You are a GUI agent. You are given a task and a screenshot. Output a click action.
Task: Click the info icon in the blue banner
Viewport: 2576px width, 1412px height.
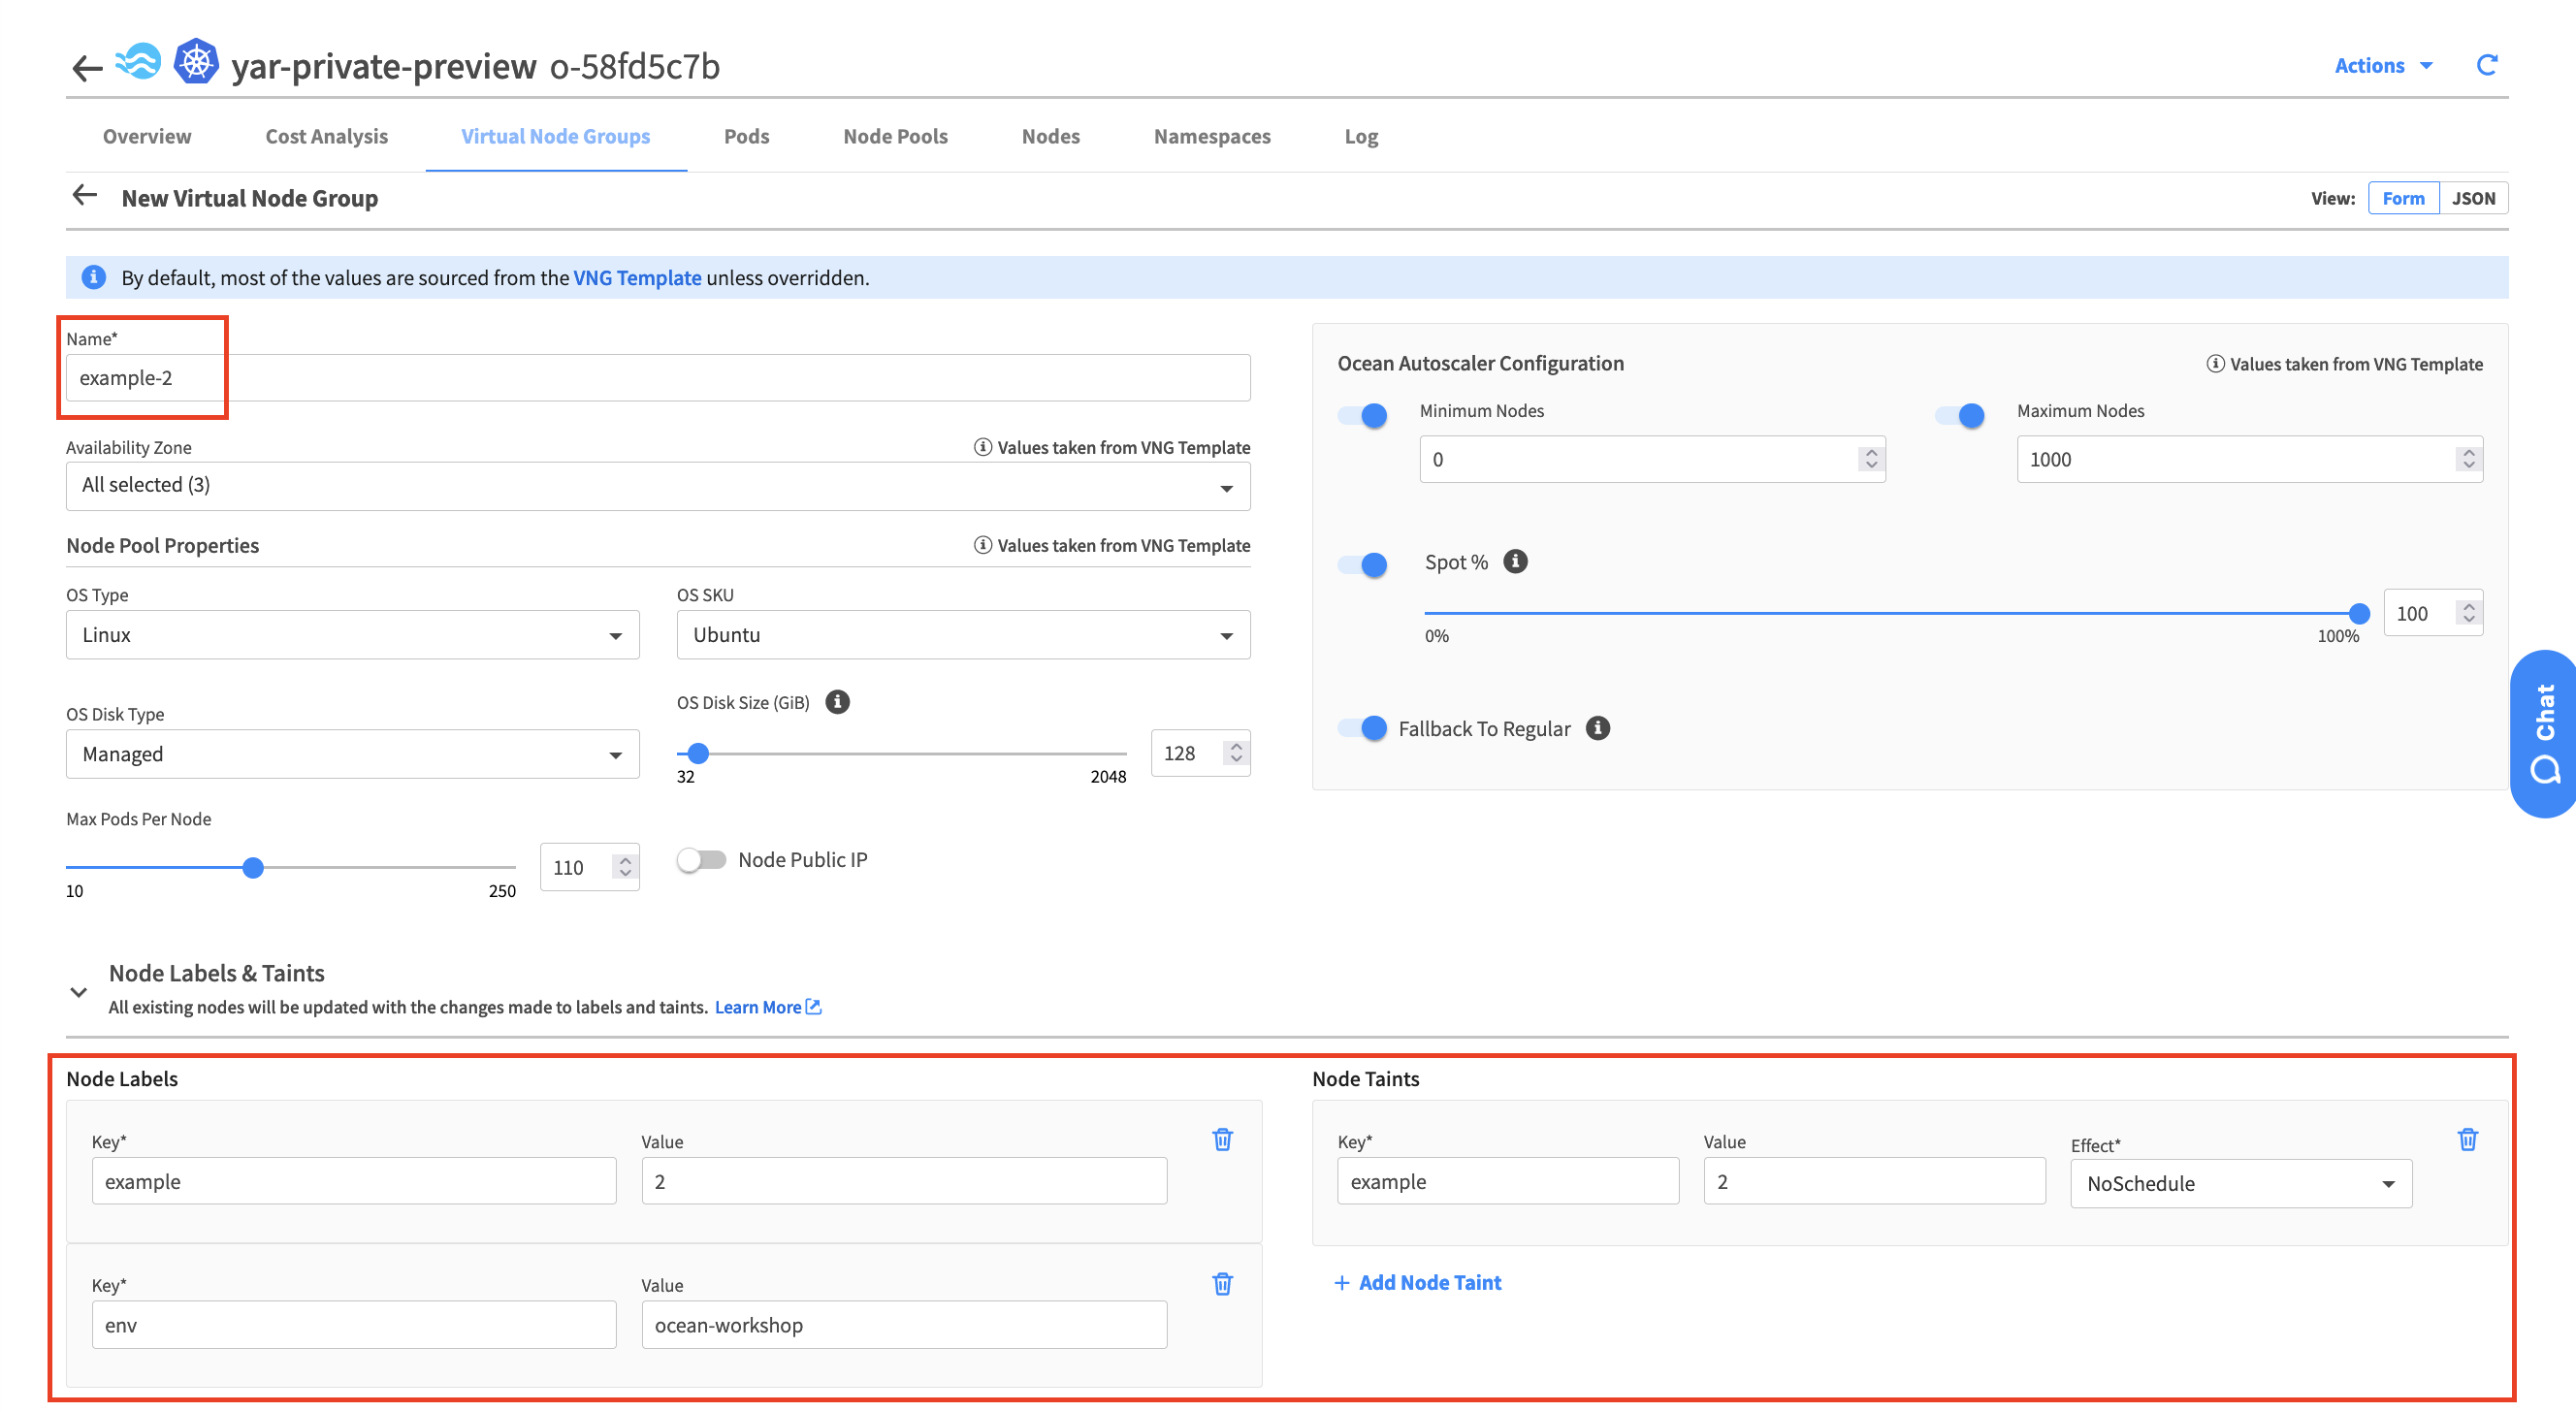(94, 277)
